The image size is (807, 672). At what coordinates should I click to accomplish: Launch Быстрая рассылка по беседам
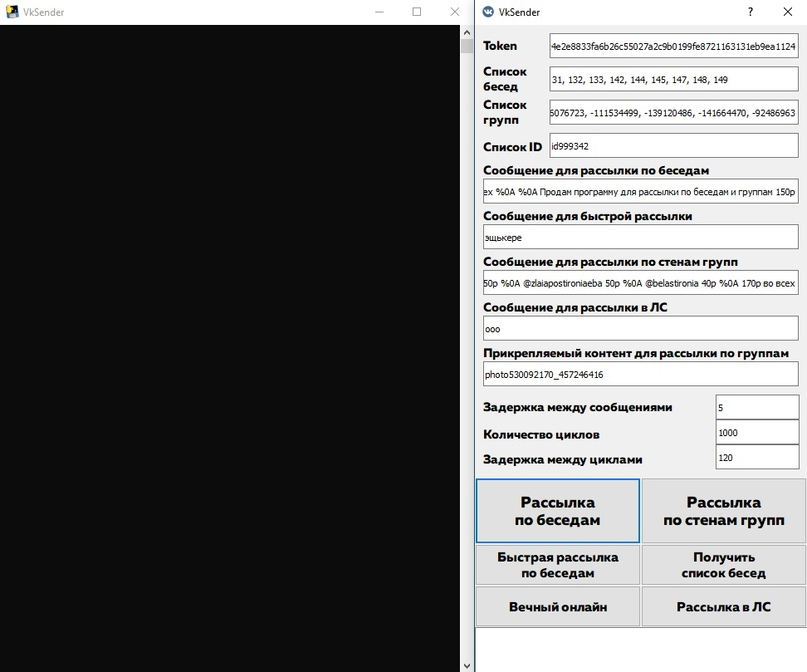click(x=558, y=565)
